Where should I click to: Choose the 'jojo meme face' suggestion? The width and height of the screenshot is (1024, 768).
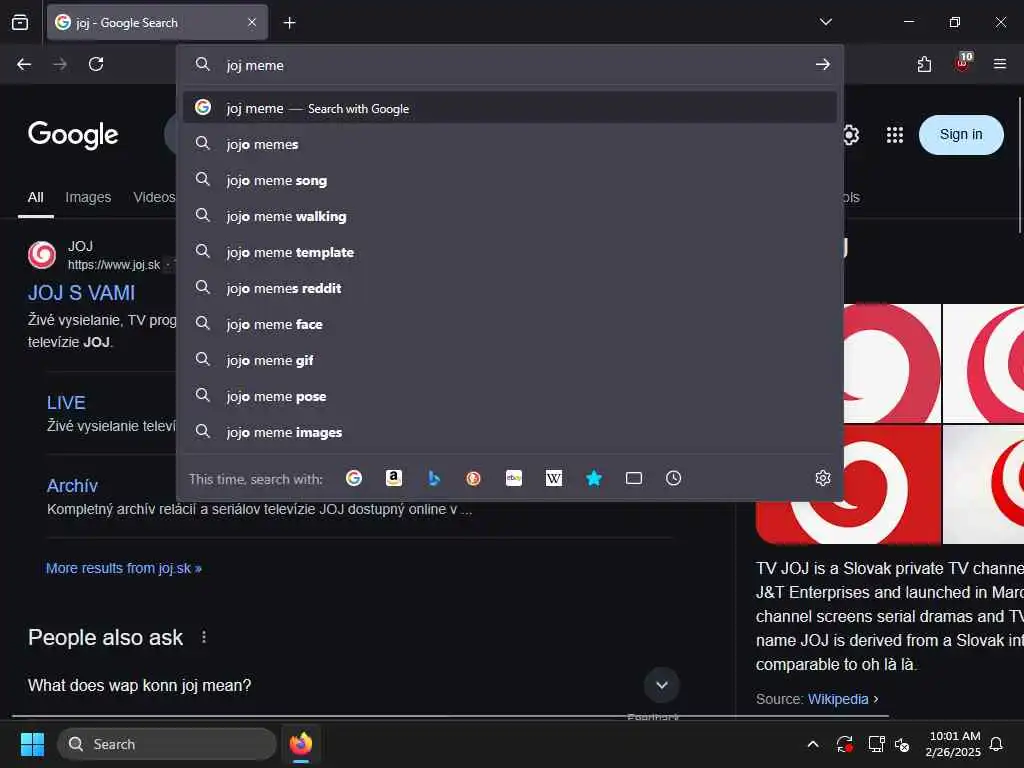pyautogui.click(x=509, y=323)
